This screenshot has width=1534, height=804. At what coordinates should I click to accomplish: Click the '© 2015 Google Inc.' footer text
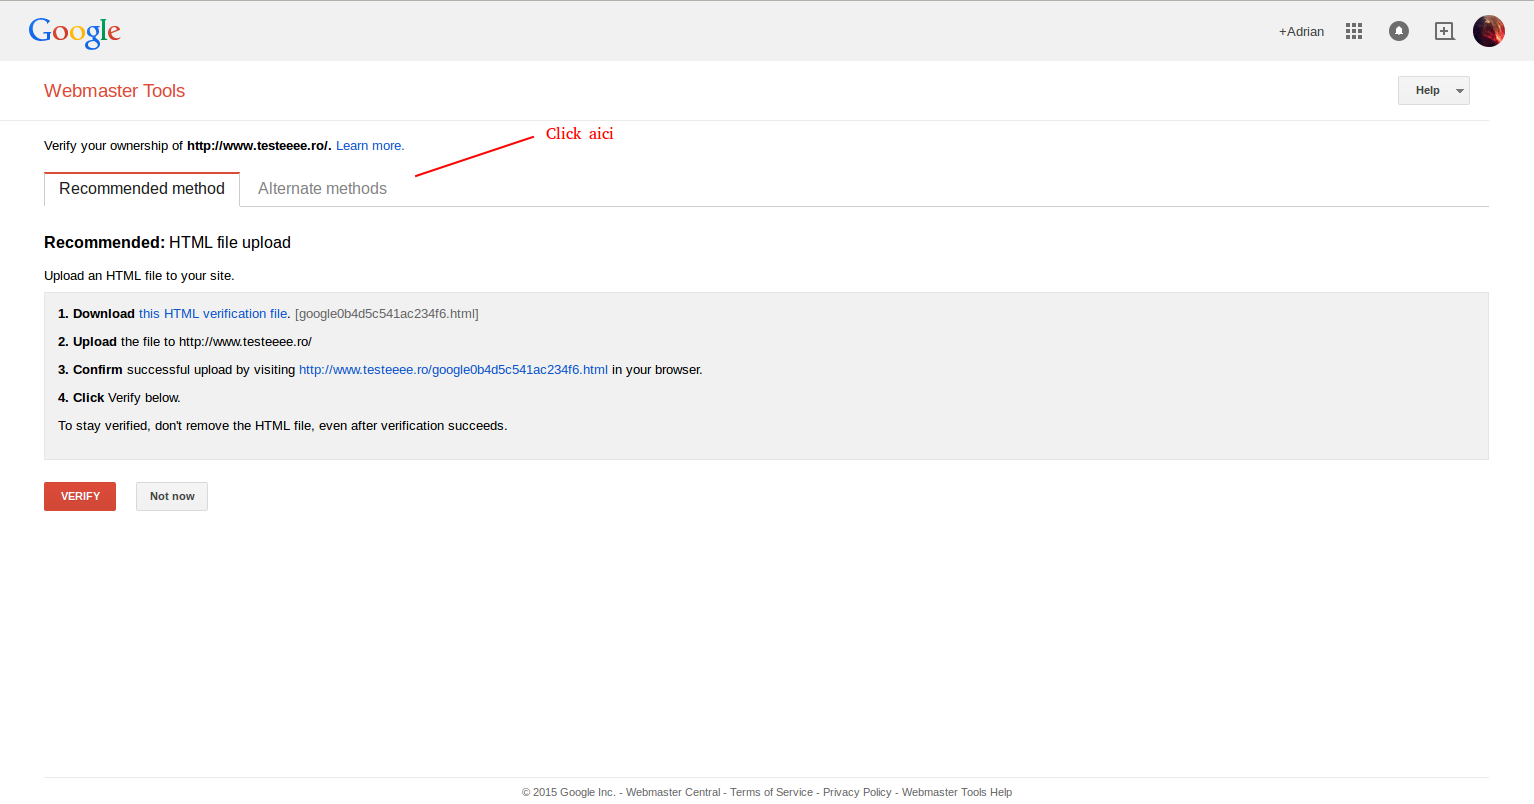pos(568,792)
